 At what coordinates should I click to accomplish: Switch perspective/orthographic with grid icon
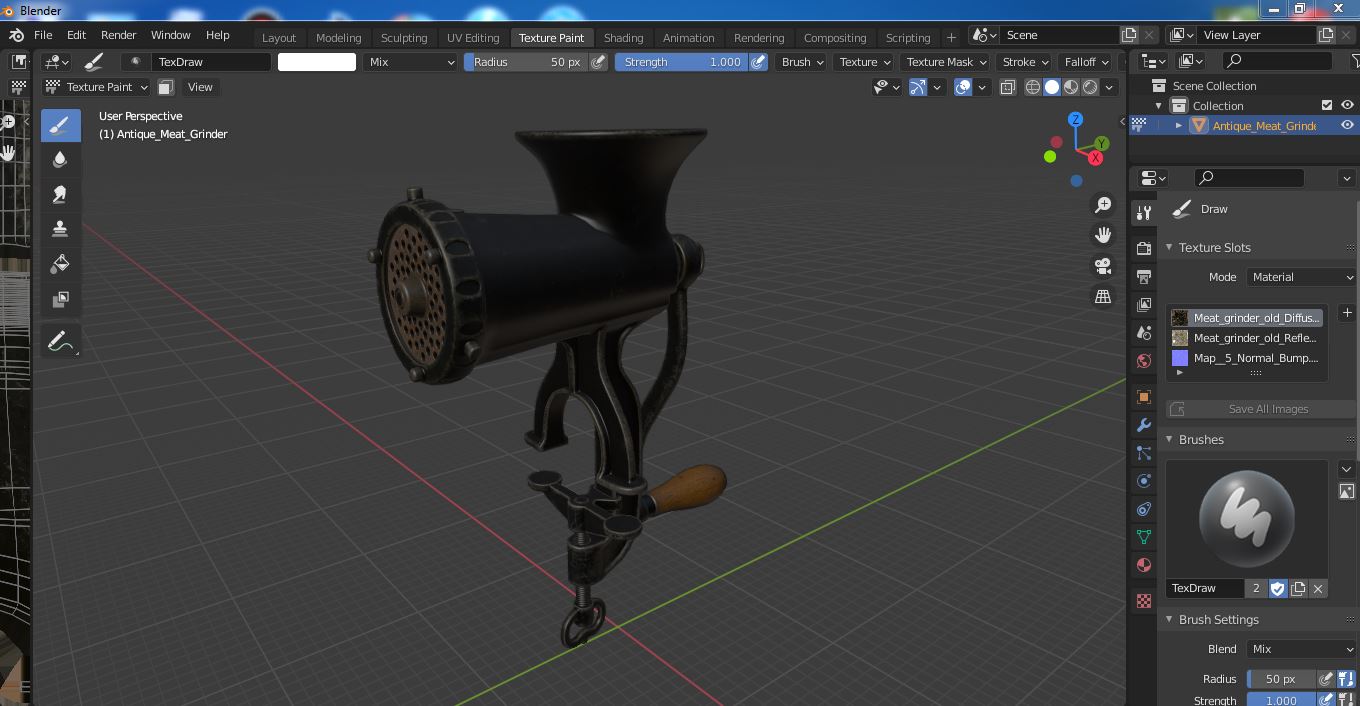click(1103, 297)
